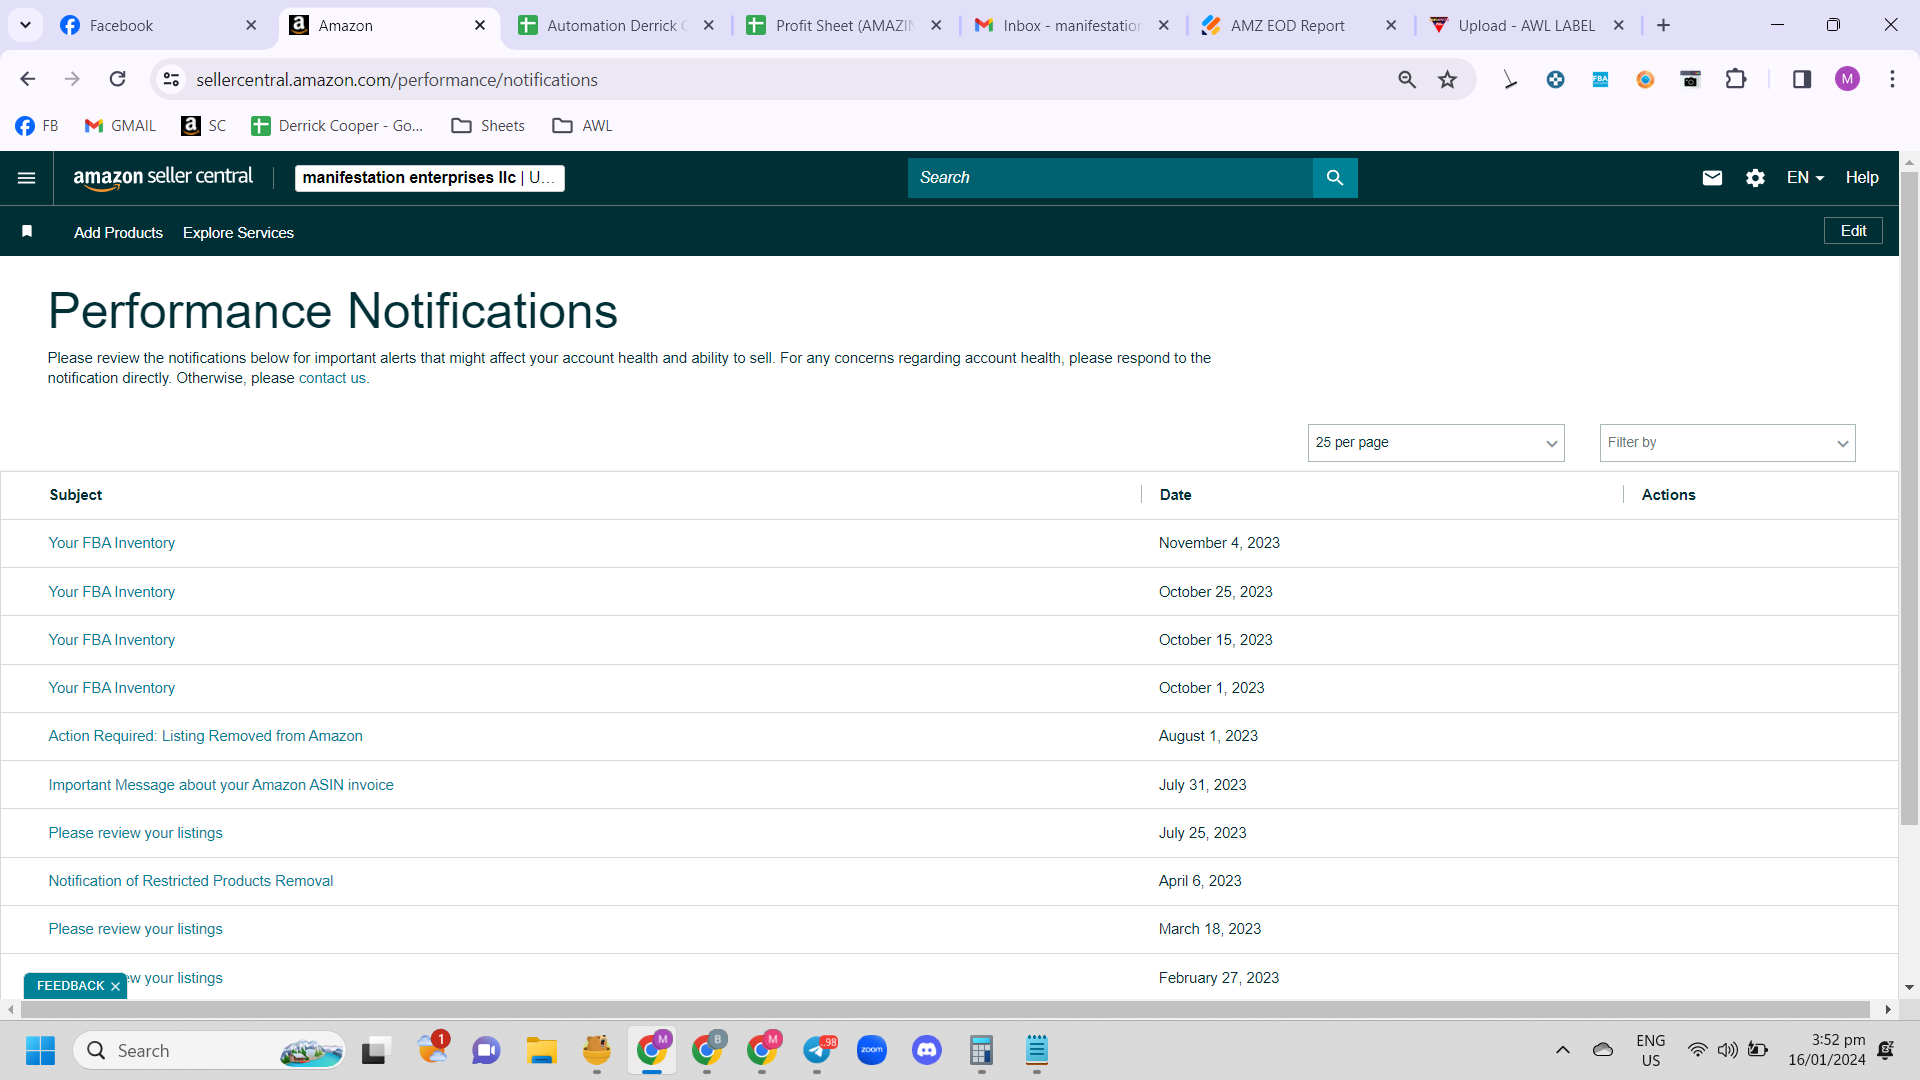The width and height of the screenshot is (1920, 1080).
Task: Click the Windows taskbar Search box
Action: point(210,1050)
